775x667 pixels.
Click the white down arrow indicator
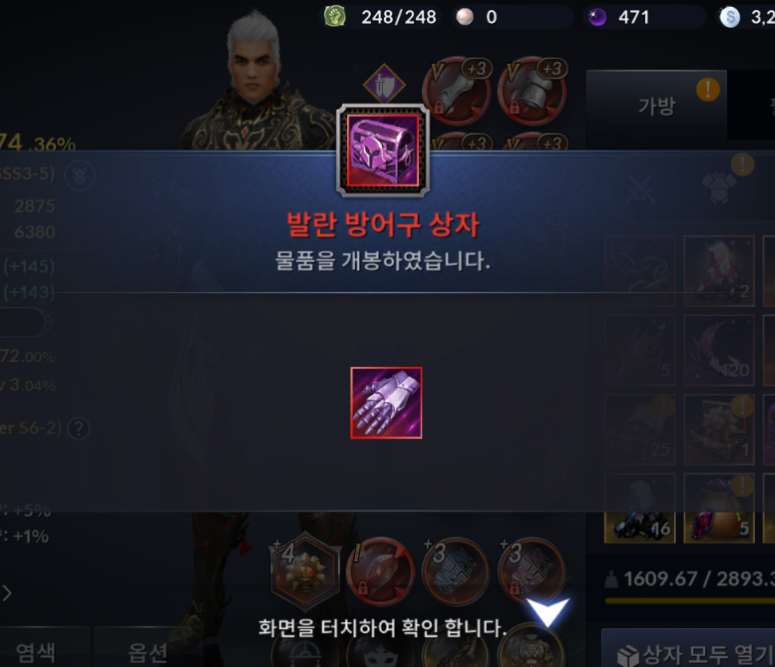point(547,613)
